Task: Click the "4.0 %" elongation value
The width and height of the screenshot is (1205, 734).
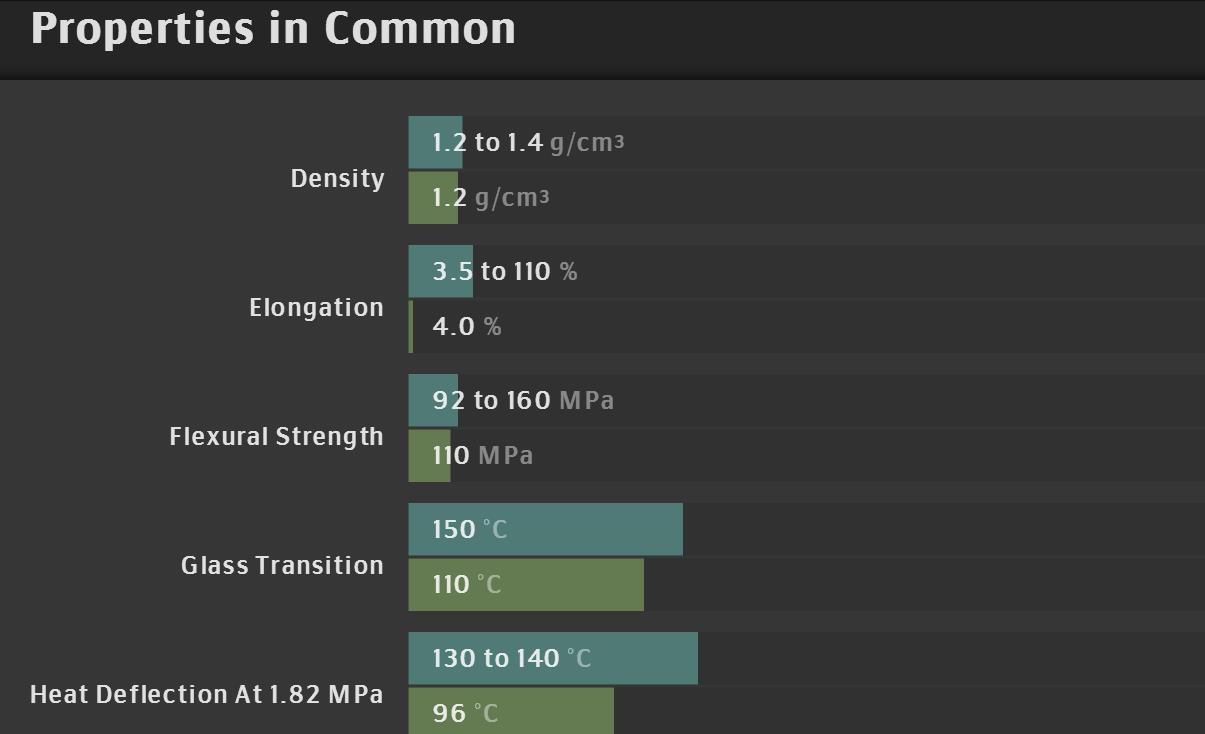Action: (x=466, y=327)
